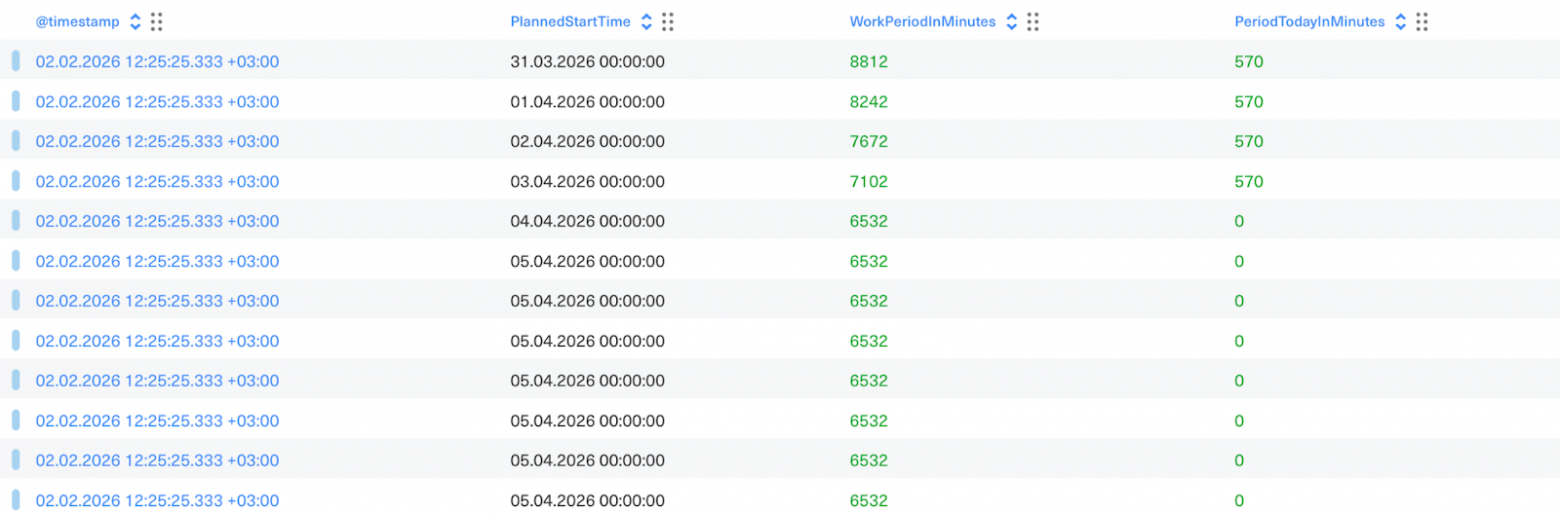
Task: Sort by PeriodTodayInMinutes using its arrows
Action: click(1401, 22)
